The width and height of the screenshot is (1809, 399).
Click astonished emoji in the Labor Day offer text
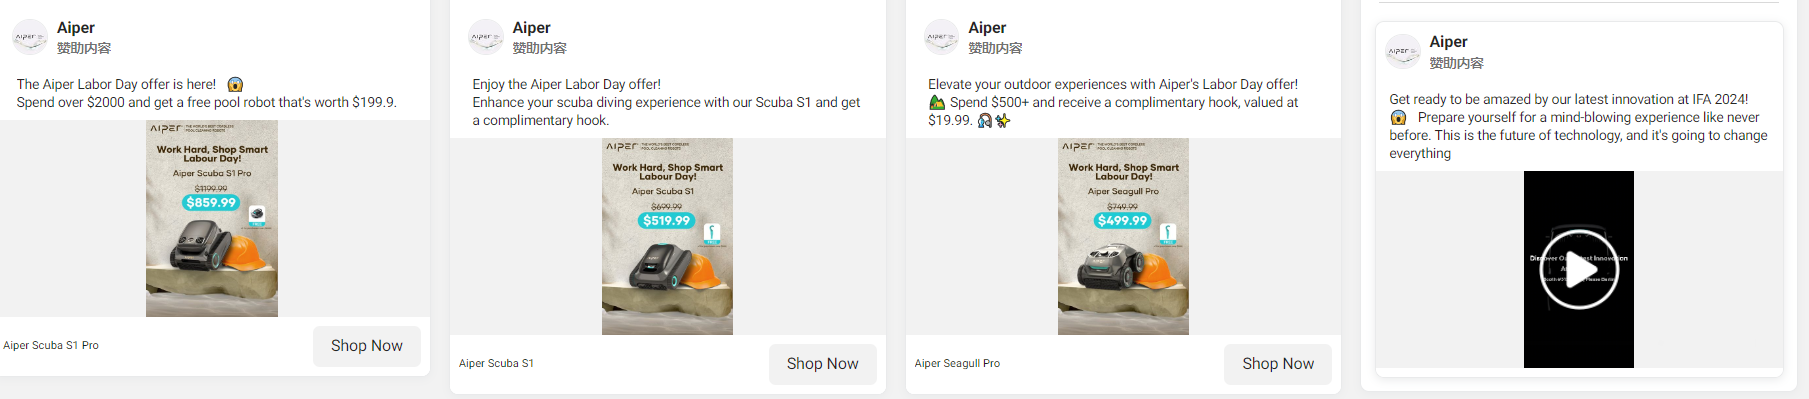[x=235, y=85]
